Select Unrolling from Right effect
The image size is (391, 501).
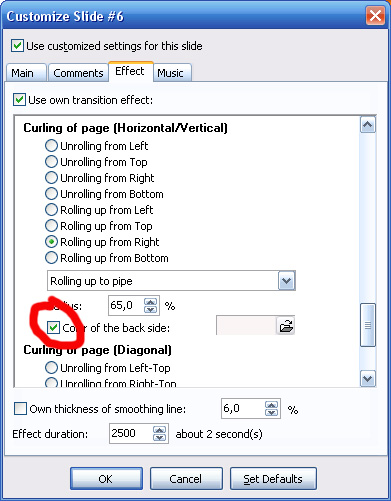(x=51, y=177)
